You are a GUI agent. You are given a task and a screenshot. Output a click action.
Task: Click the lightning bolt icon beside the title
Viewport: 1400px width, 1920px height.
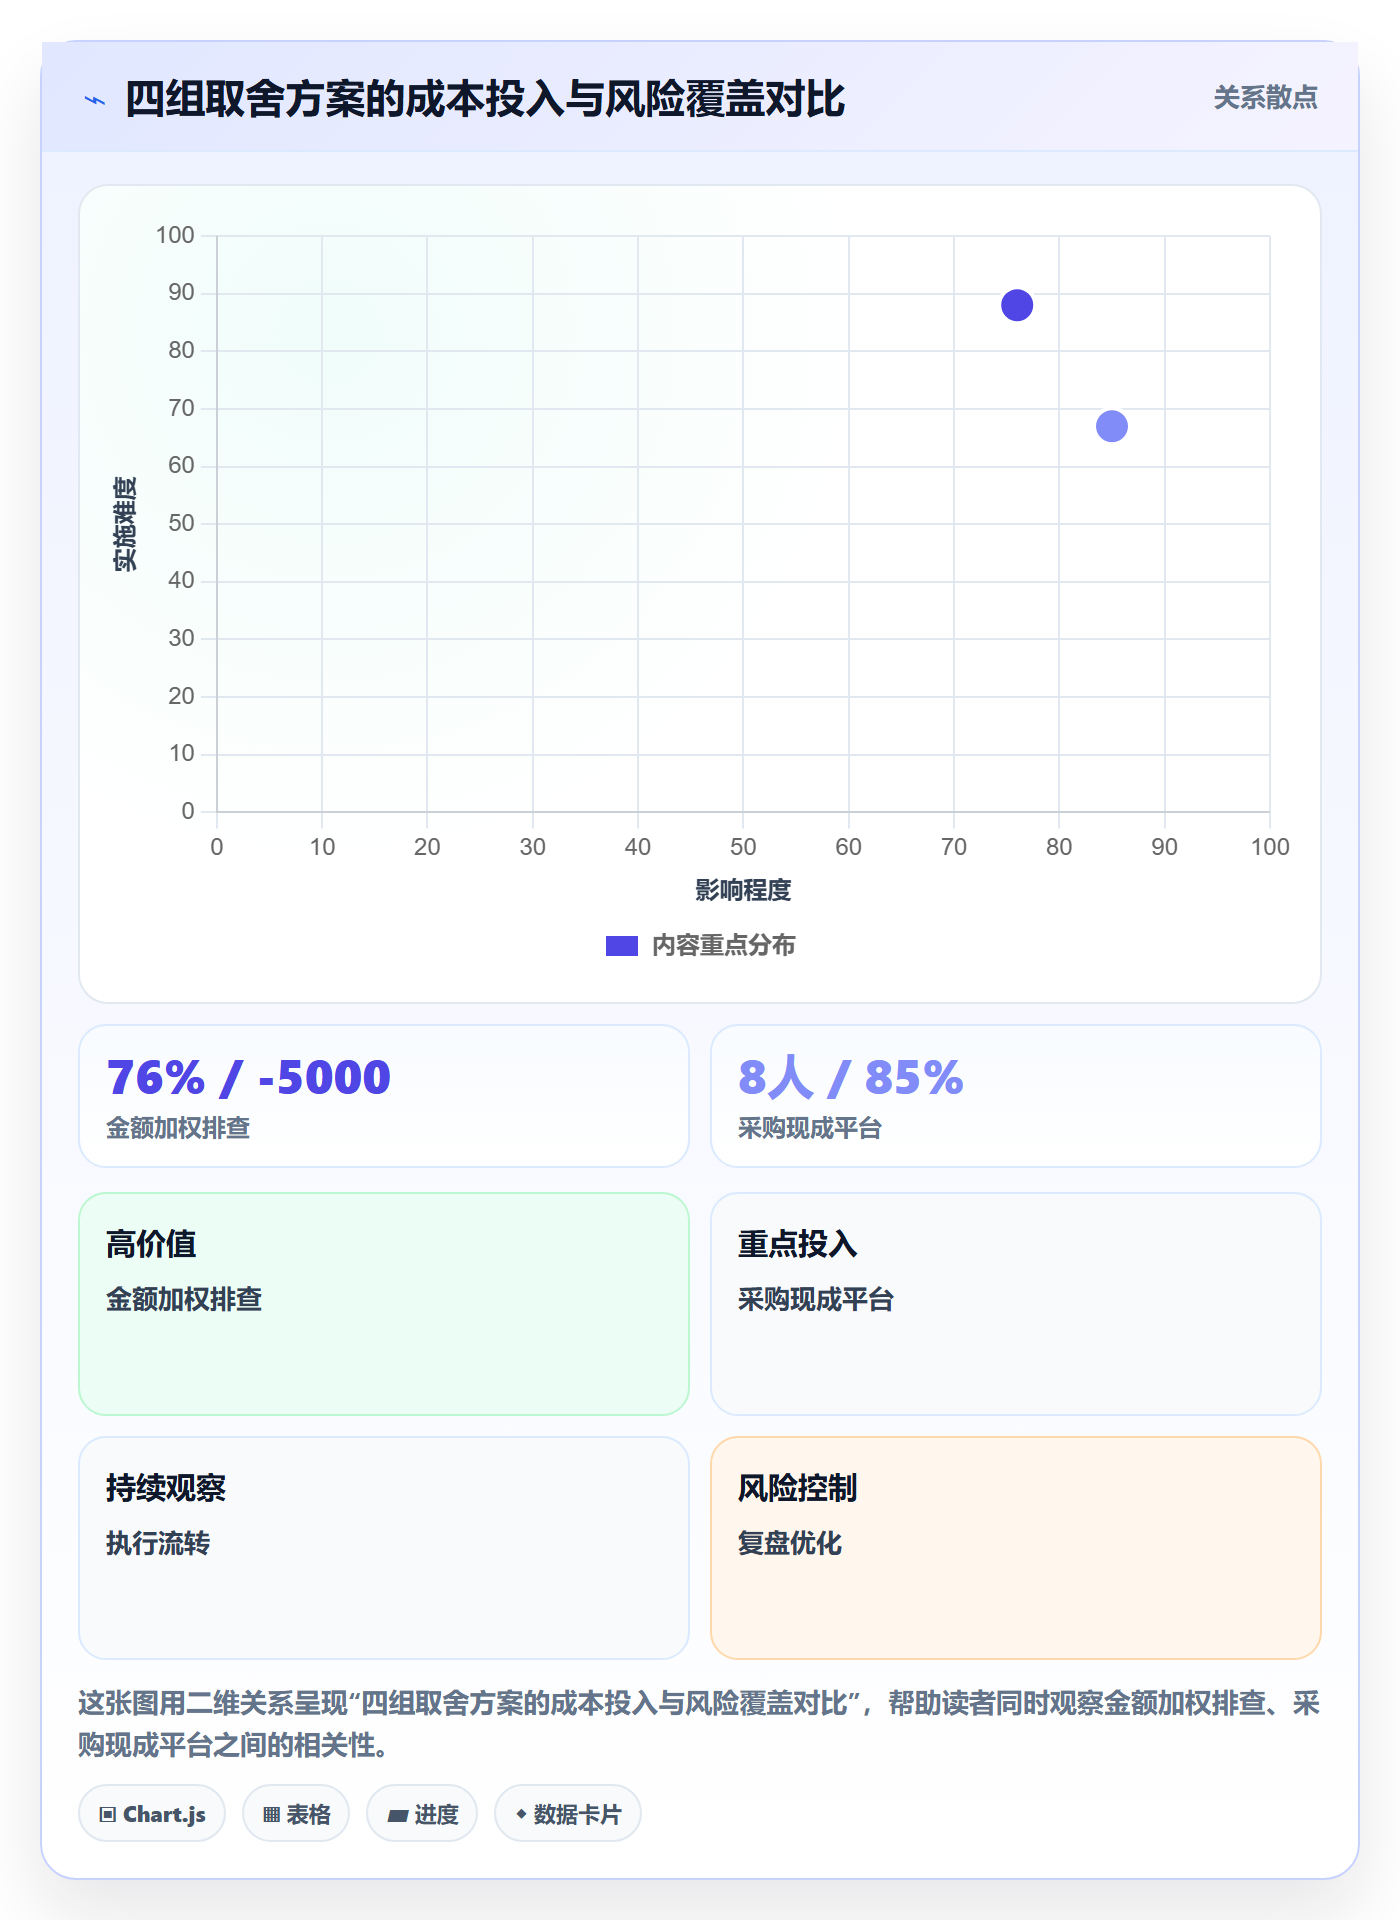pyautogui.click(x=95, y=100)
